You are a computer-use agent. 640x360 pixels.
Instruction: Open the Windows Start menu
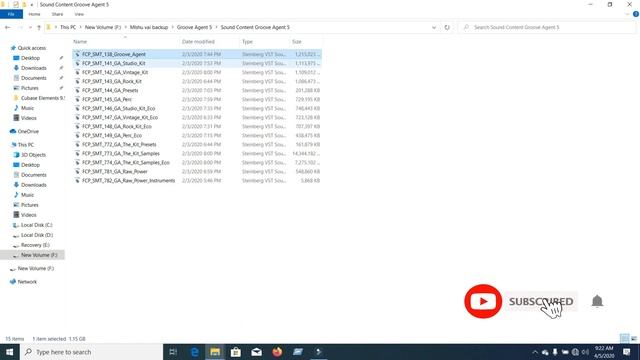click(x=10, y=352)
